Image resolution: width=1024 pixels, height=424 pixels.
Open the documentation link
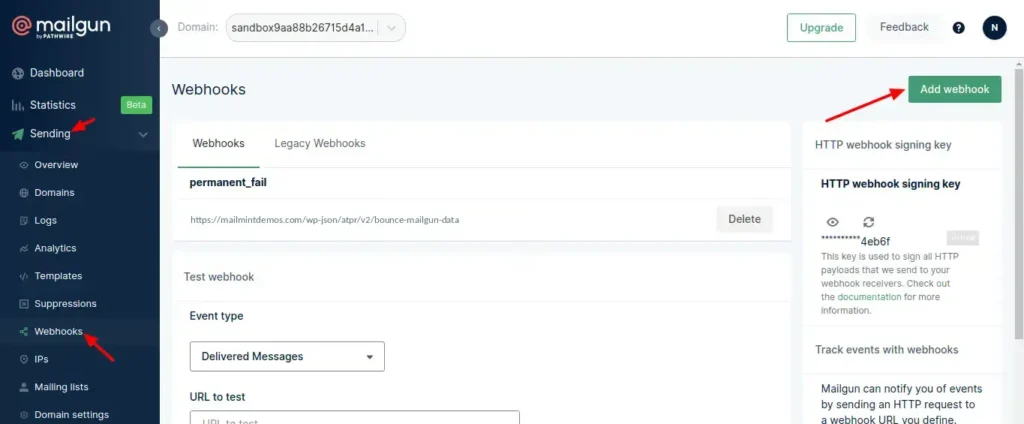pos(869,297)
